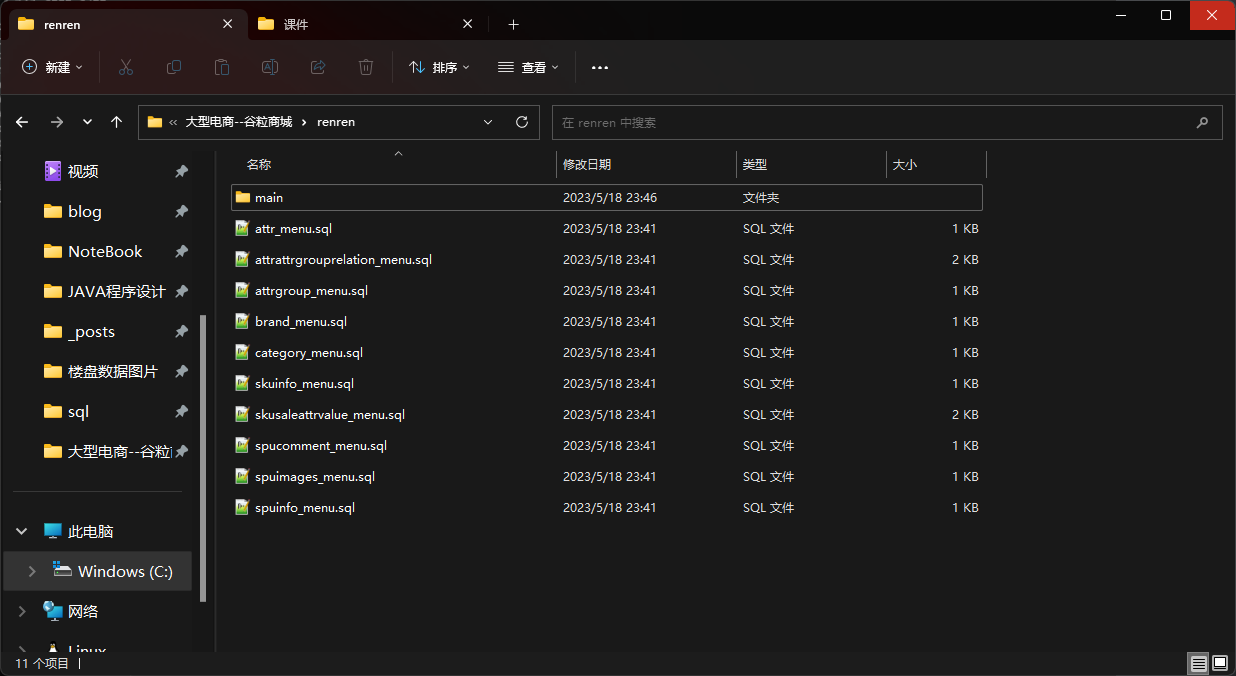The image size is (1236, 676).
Task: Open the 查看 view menu
Action: click(x=528, y=67)
